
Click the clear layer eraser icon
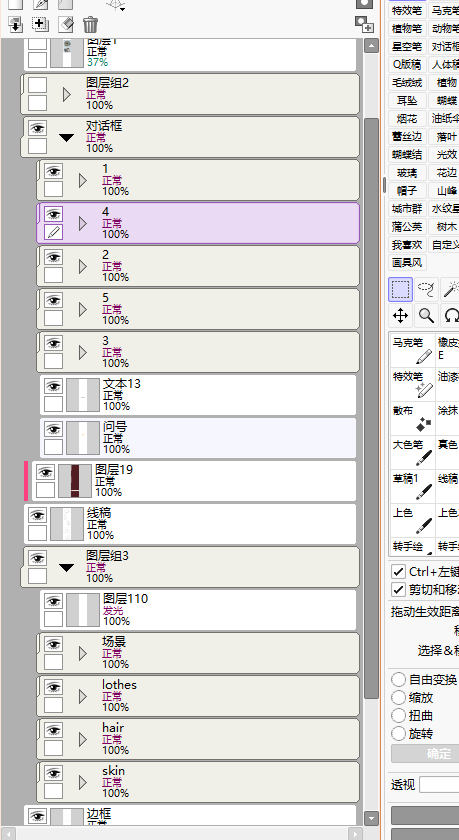(x=65, y=24)
